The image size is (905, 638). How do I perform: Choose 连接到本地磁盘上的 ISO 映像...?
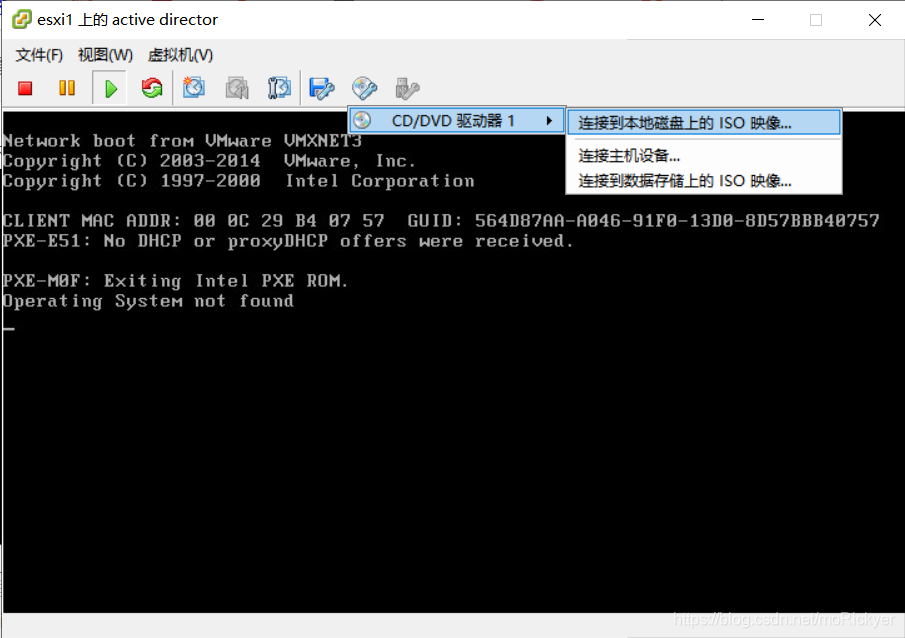coord(704,123)
